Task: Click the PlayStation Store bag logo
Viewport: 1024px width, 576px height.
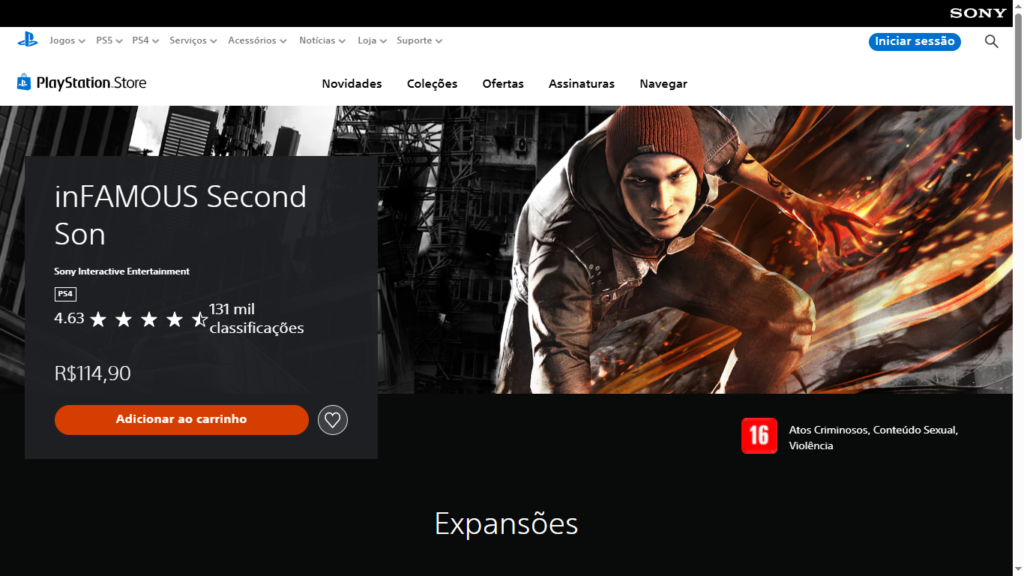Action: click(x=24, y=82)
